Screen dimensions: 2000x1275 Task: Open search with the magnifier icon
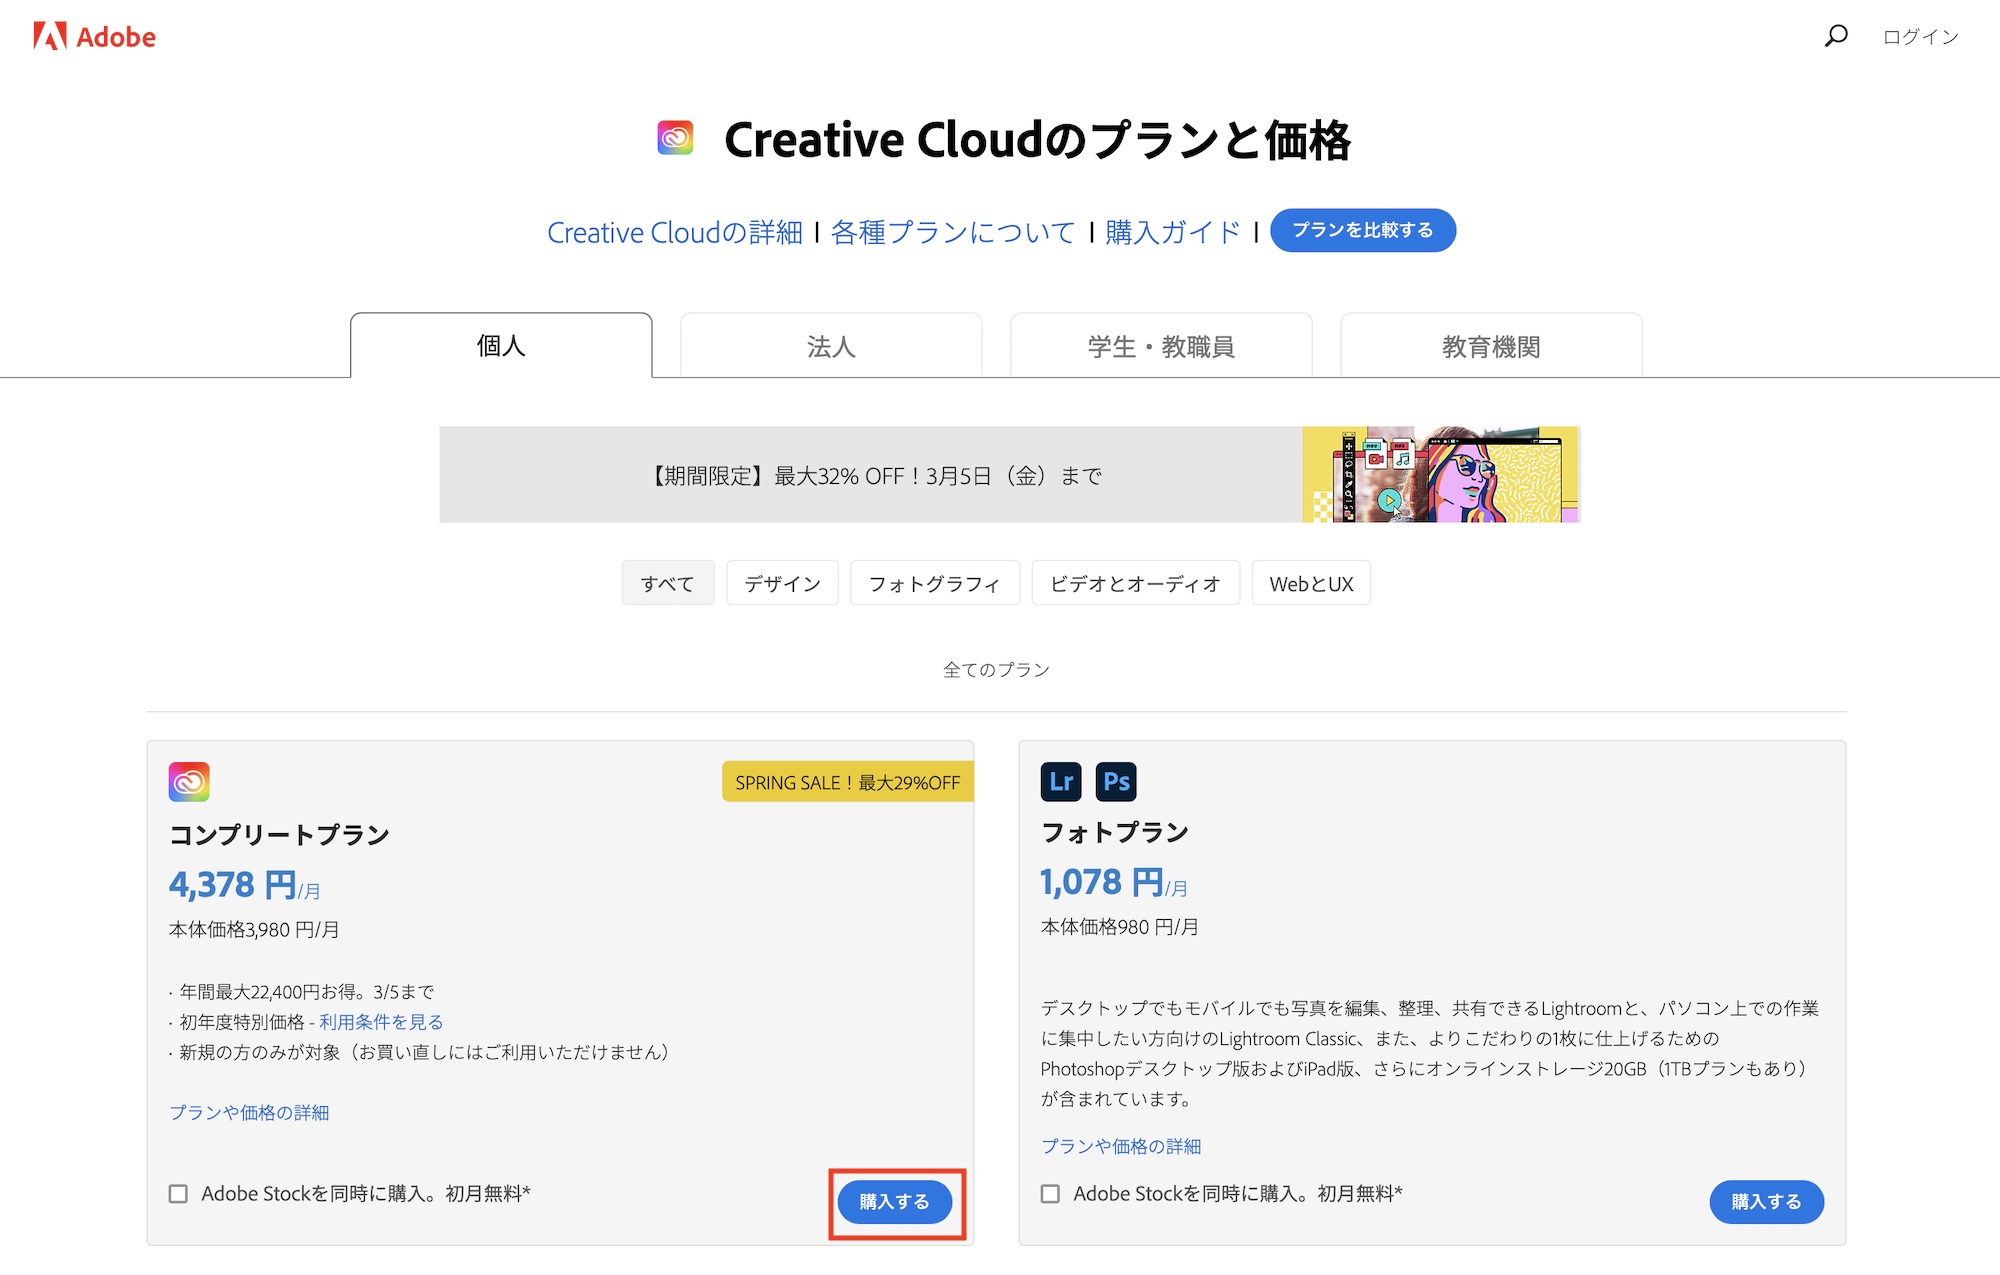click(1835, 36)
